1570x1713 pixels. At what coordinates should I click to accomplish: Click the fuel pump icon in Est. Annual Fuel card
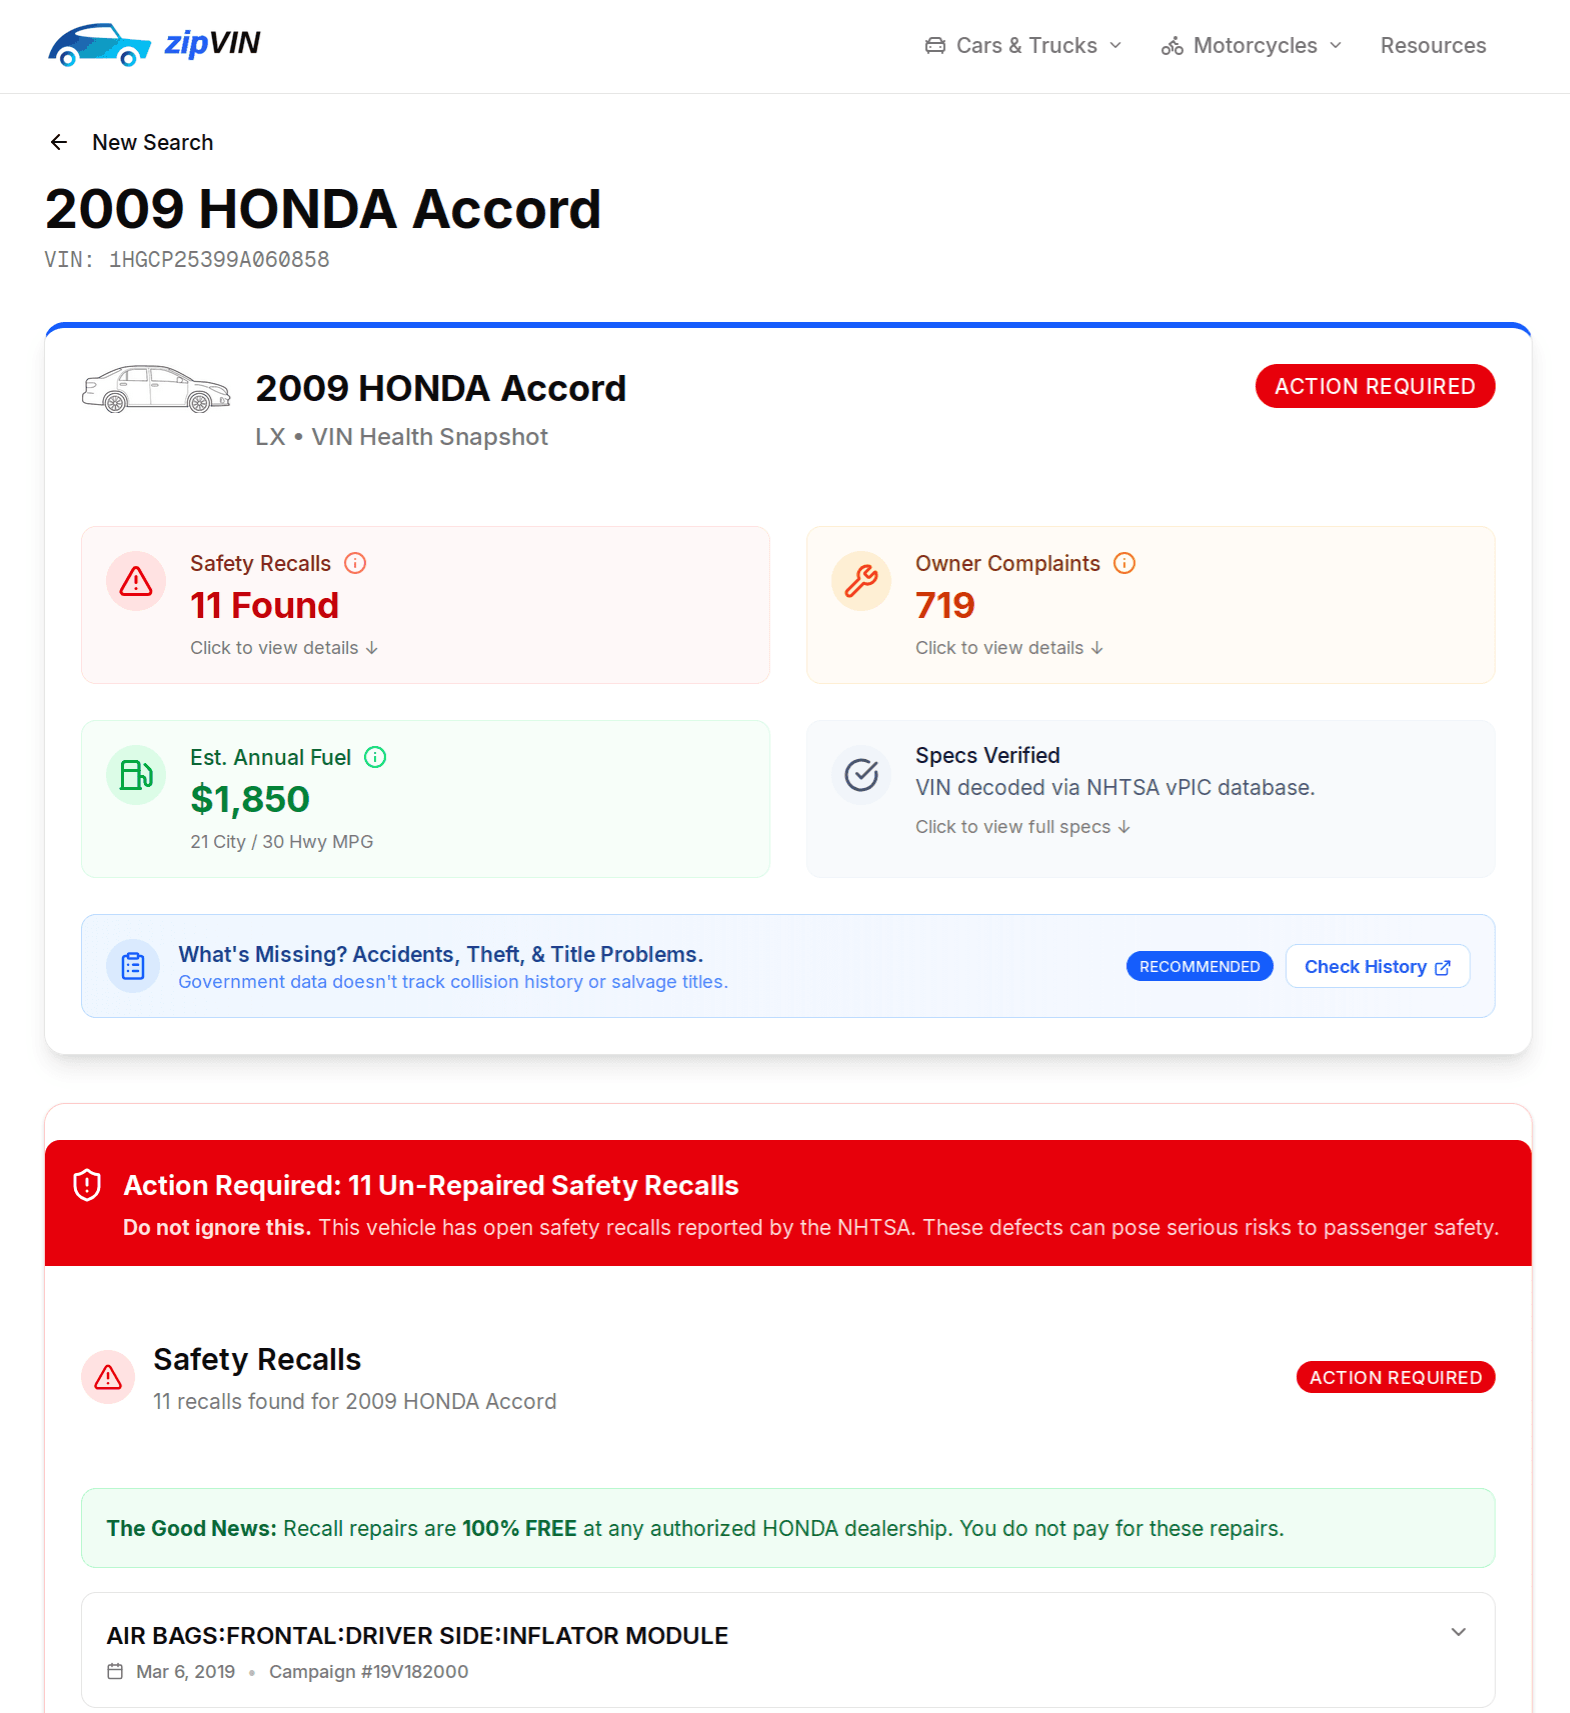pos(135,775)
